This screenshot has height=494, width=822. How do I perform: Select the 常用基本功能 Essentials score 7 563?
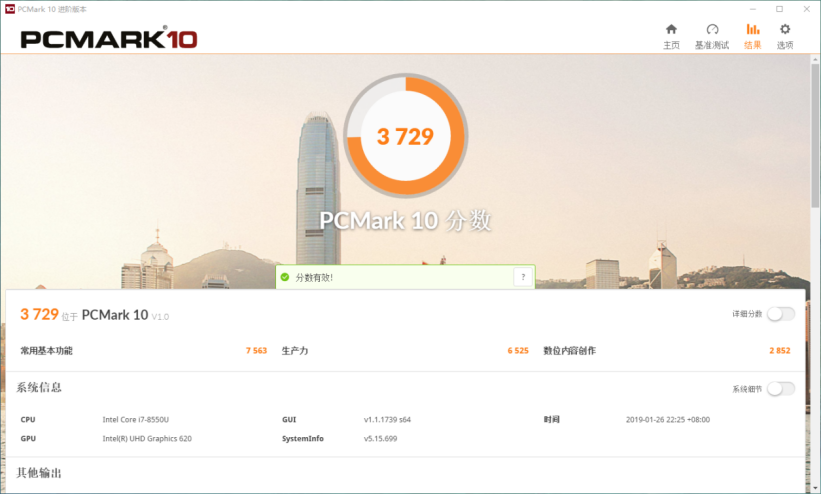click(256, 350)
